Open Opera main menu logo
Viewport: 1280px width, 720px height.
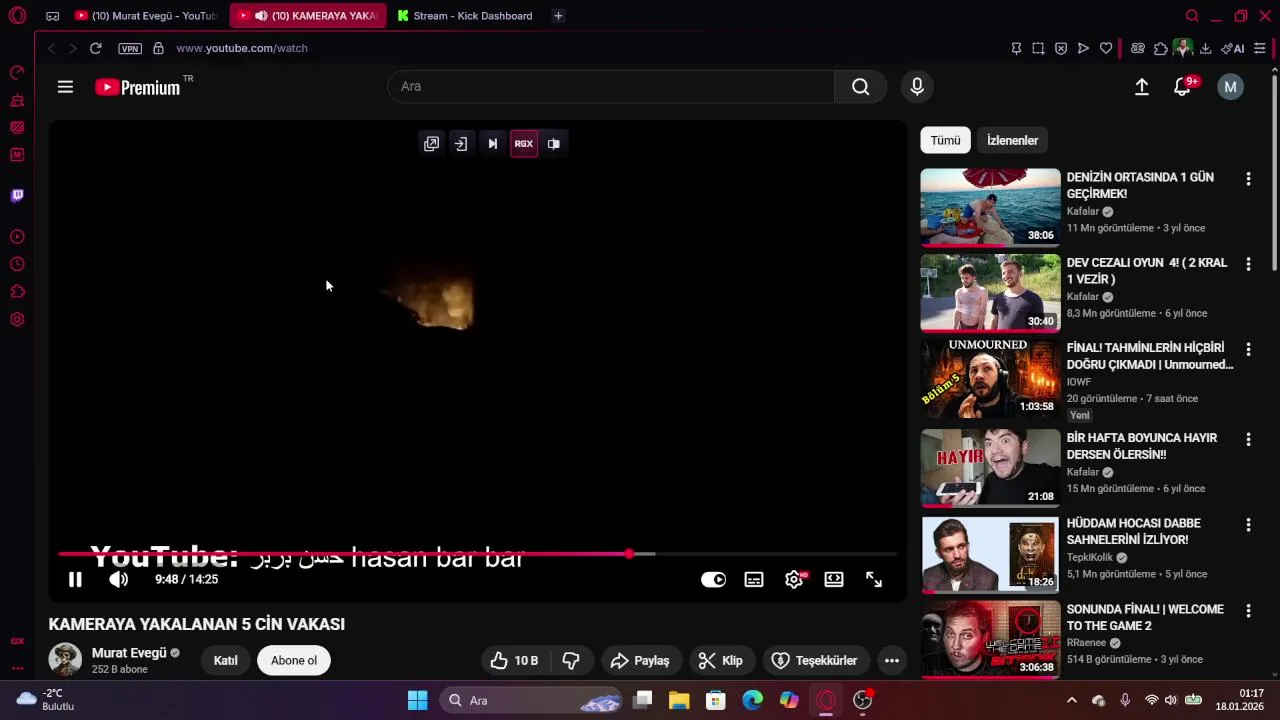[17, 16]
